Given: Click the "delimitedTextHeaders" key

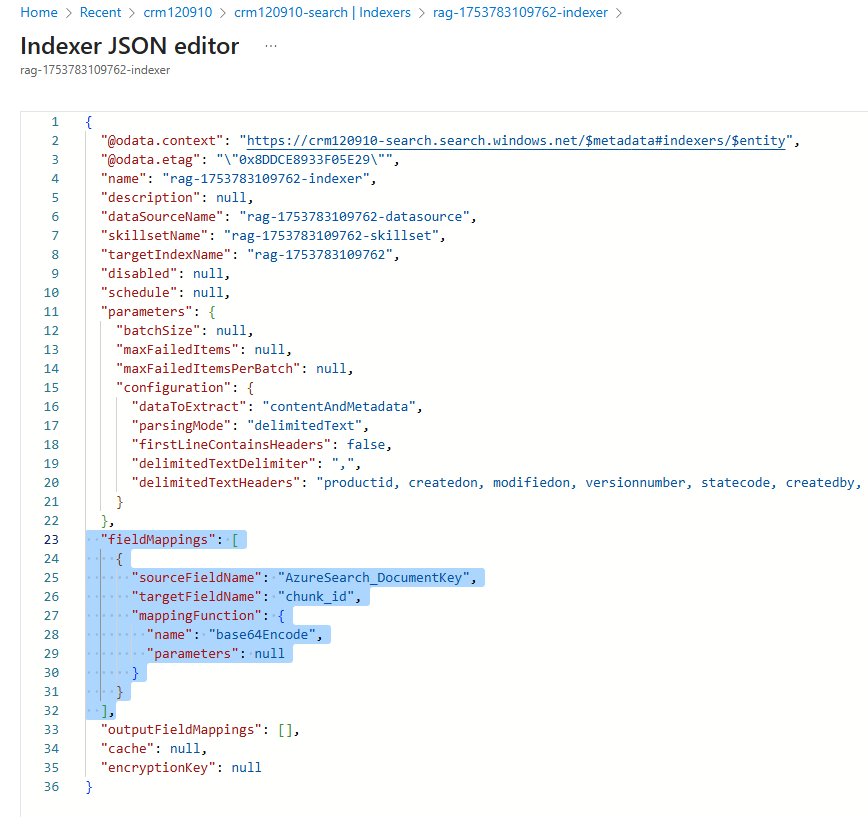Looking at the screenshot, I should pos(215,483).
